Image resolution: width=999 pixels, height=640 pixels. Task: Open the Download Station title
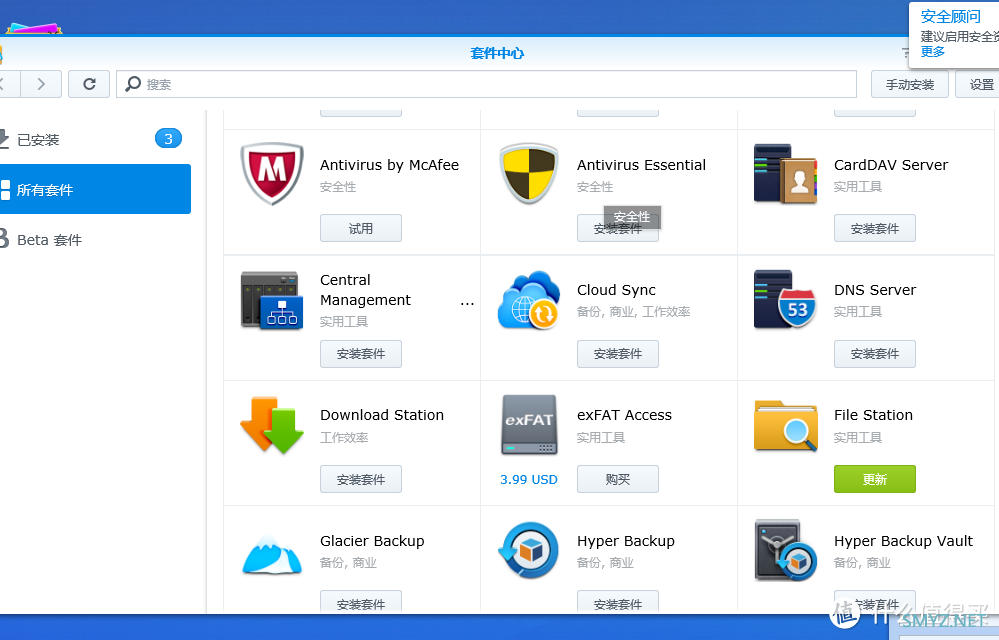tap(382, 415)
